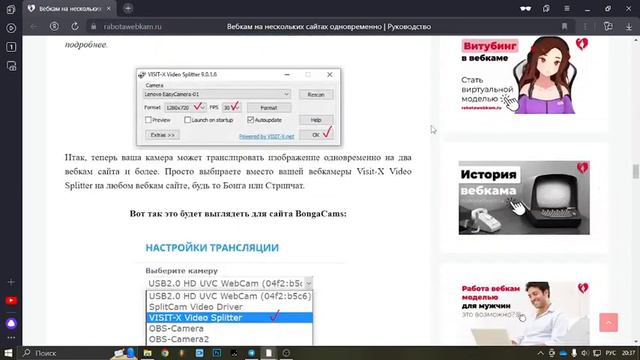Open Photoshop from the taskbar

point(217,353)
